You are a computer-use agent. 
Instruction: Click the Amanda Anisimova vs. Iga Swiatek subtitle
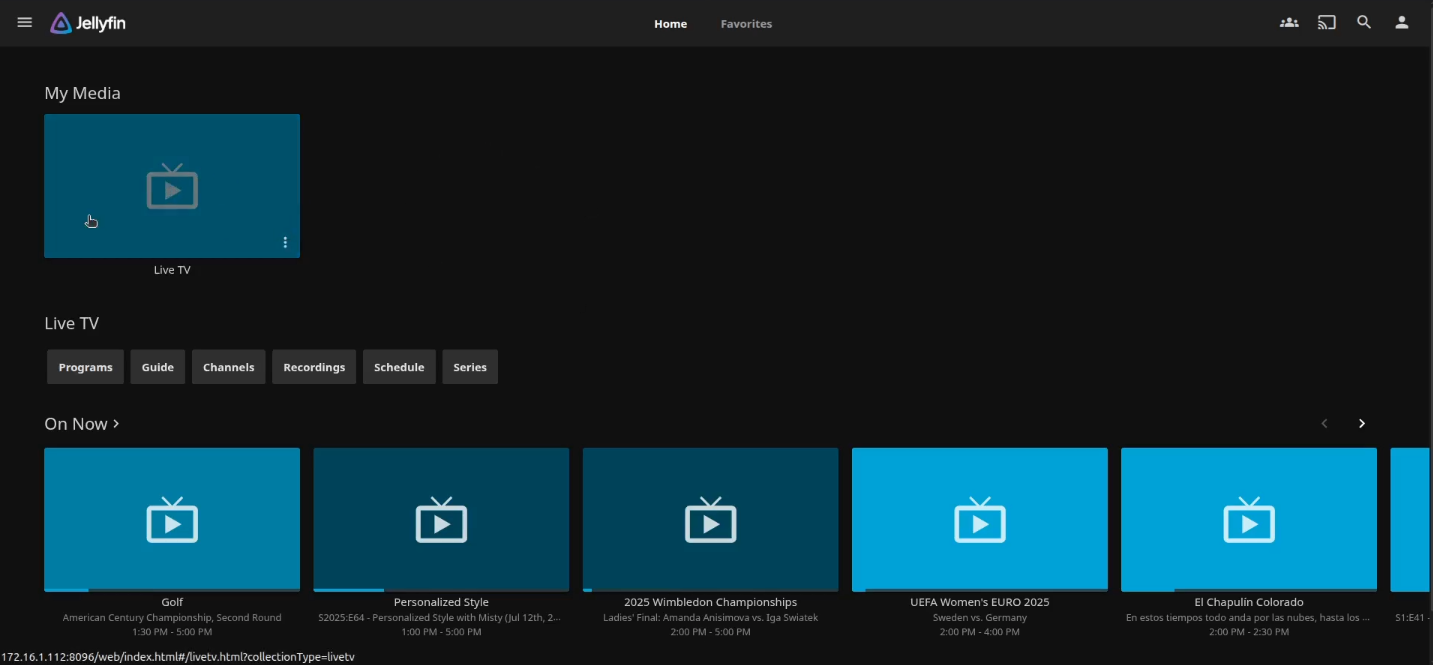pos(710,618)
